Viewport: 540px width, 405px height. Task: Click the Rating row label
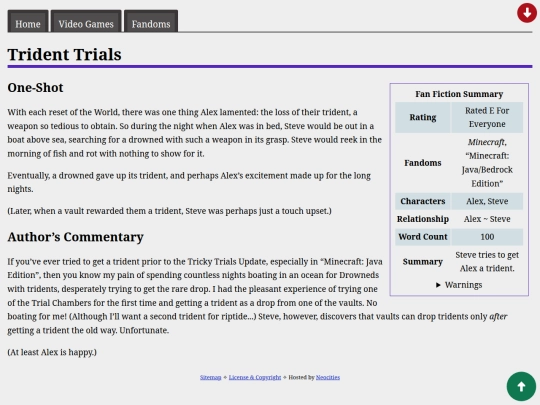[x=423, y=117]
